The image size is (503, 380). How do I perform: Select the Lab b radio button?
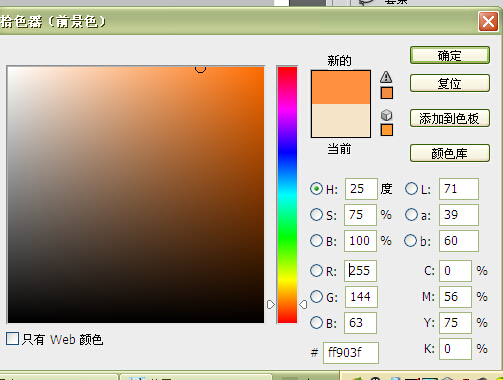point(410,240)
